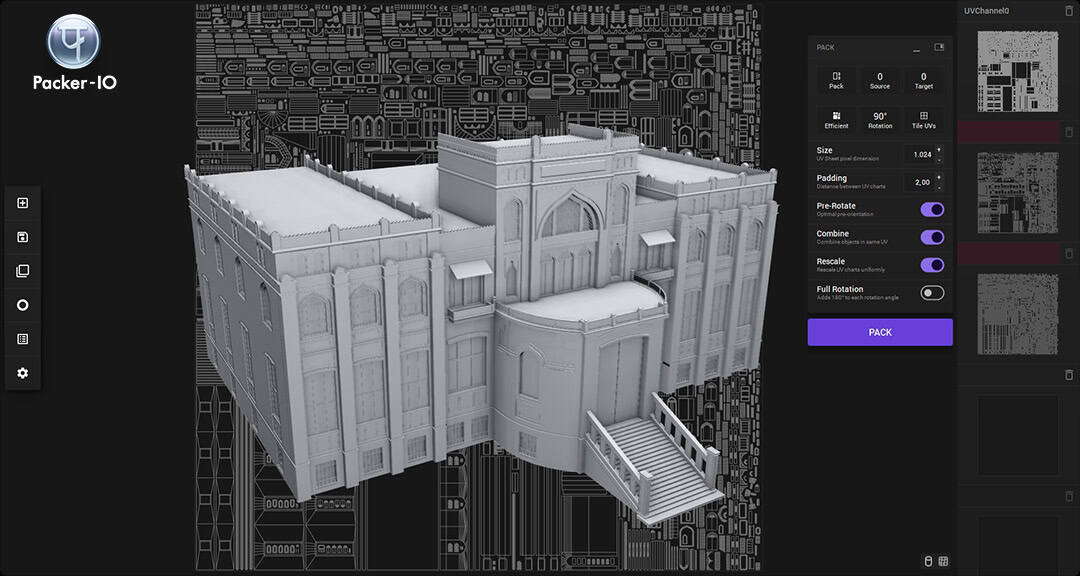This screenshot has height=576, width=1080.
Task: Select the second UV layout thumbnail
Action: pyautogui.click(x=1018, y=193)
